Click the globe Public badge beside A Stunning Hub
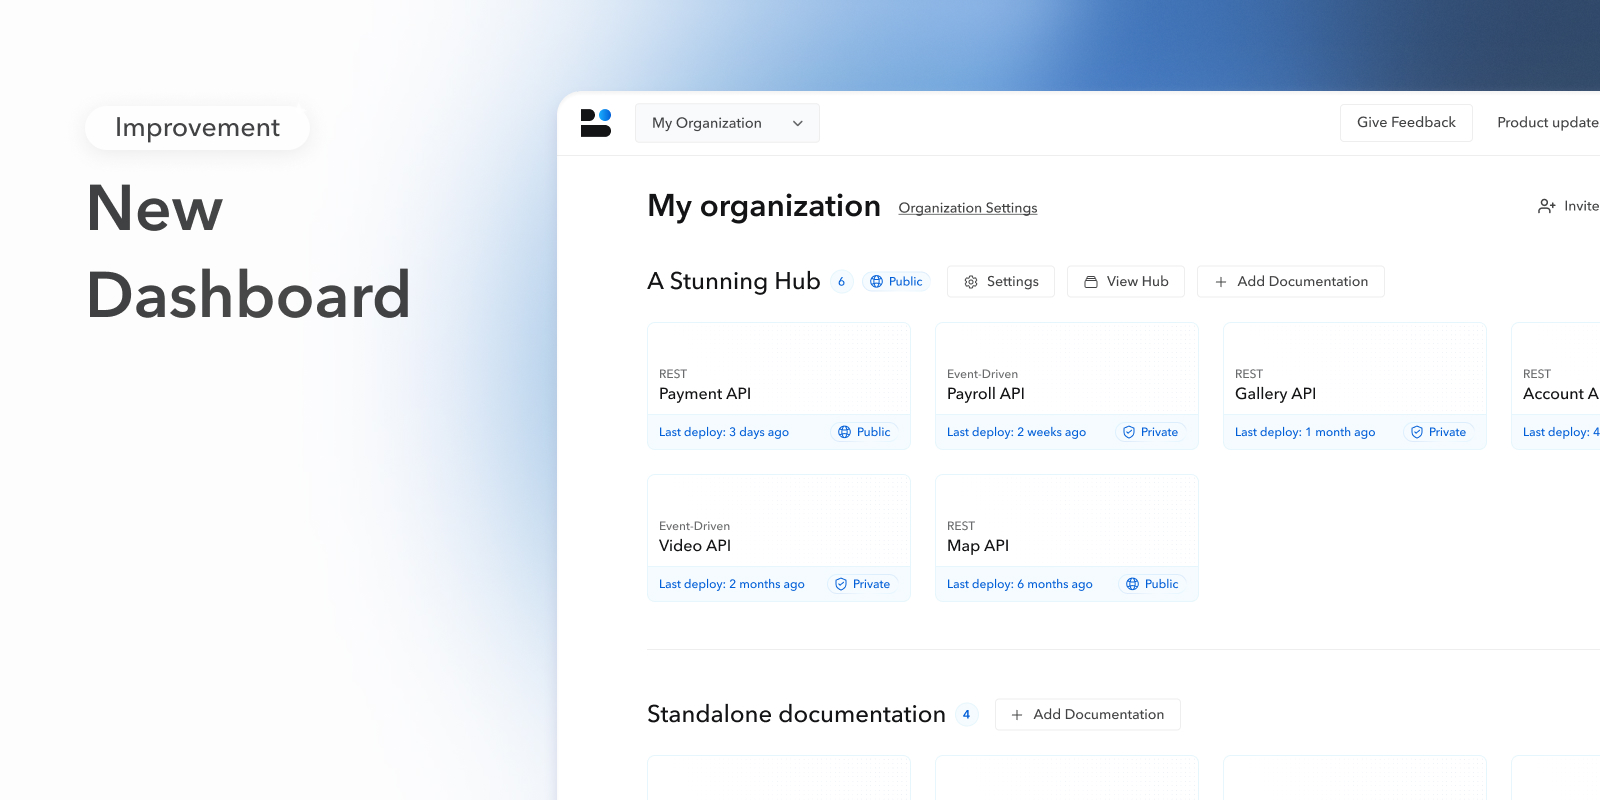1600x800 pixels. click(x=896, y=282)
